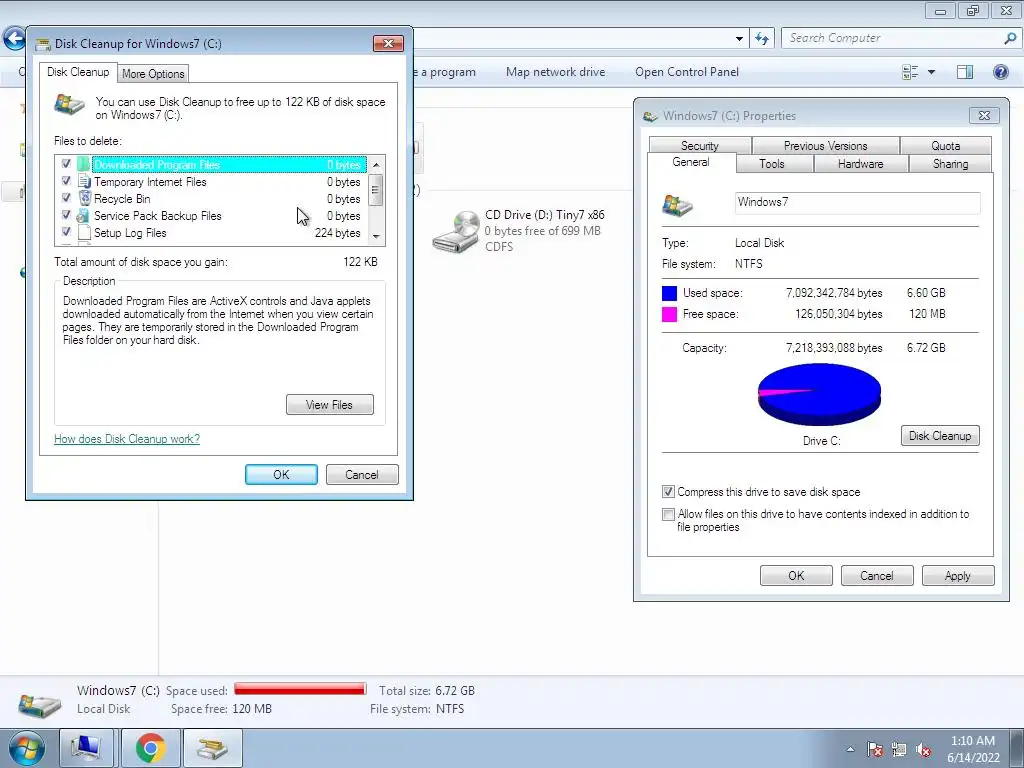Switch to the More Options tab
The height and width of the screenshot is (768, 1024).
(153, 74)
